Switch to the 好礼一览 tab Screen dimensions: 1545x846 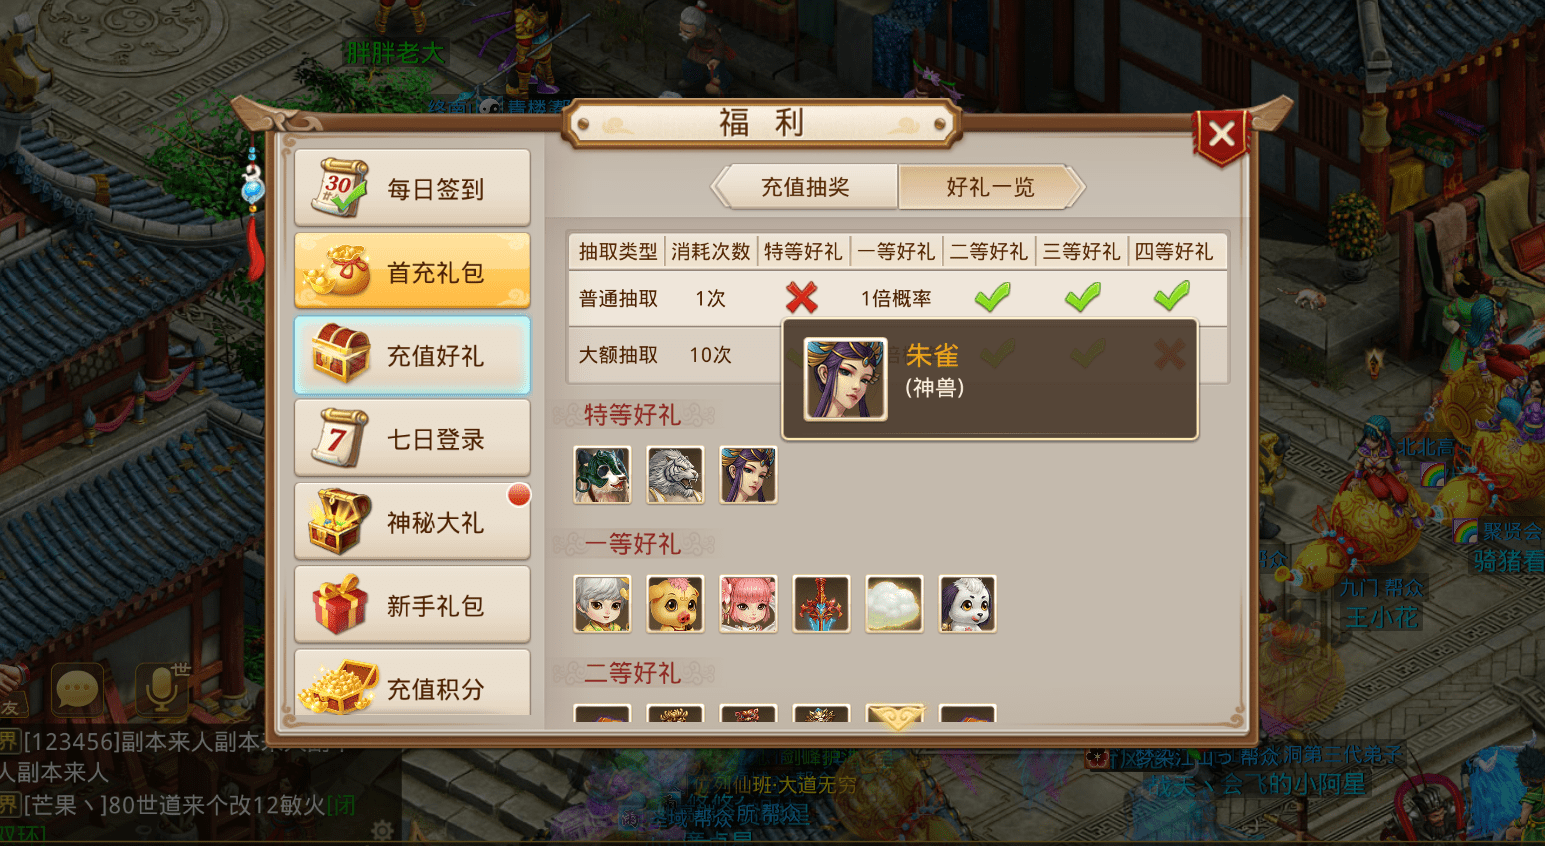[x=991, y=187]
